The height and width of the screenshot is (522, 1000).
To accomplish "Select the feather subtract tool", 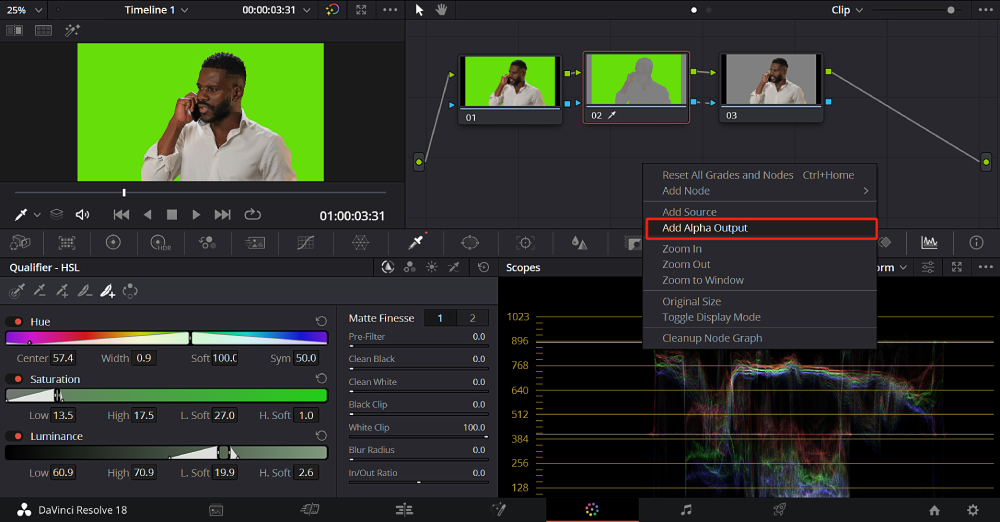I will pos(84,291).
